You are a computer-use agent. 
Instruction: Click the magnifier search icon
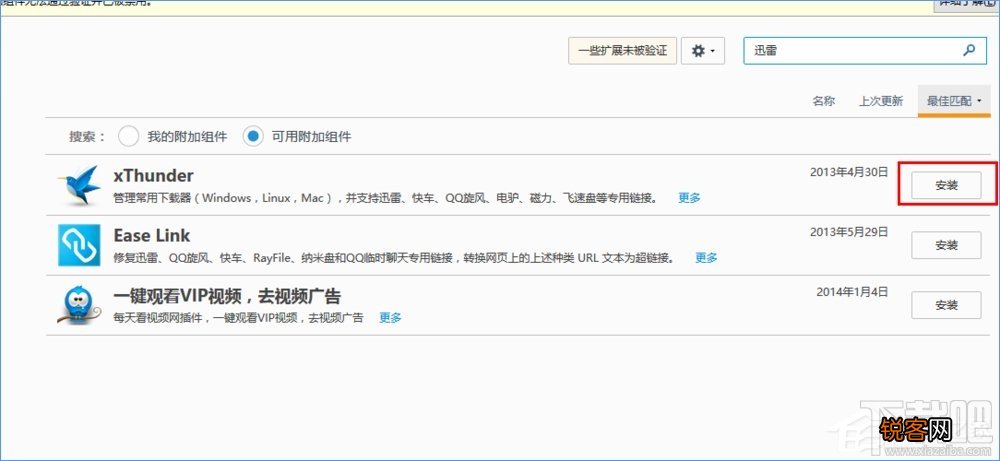coord(968,50)
